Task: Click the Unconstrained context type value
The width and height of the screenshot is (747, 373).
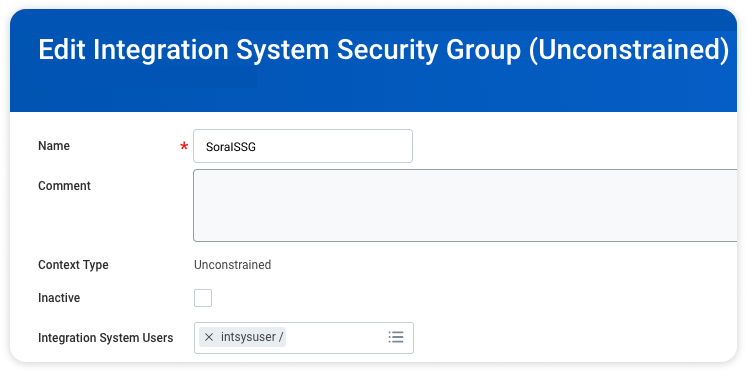Action: tap(232, 265)
